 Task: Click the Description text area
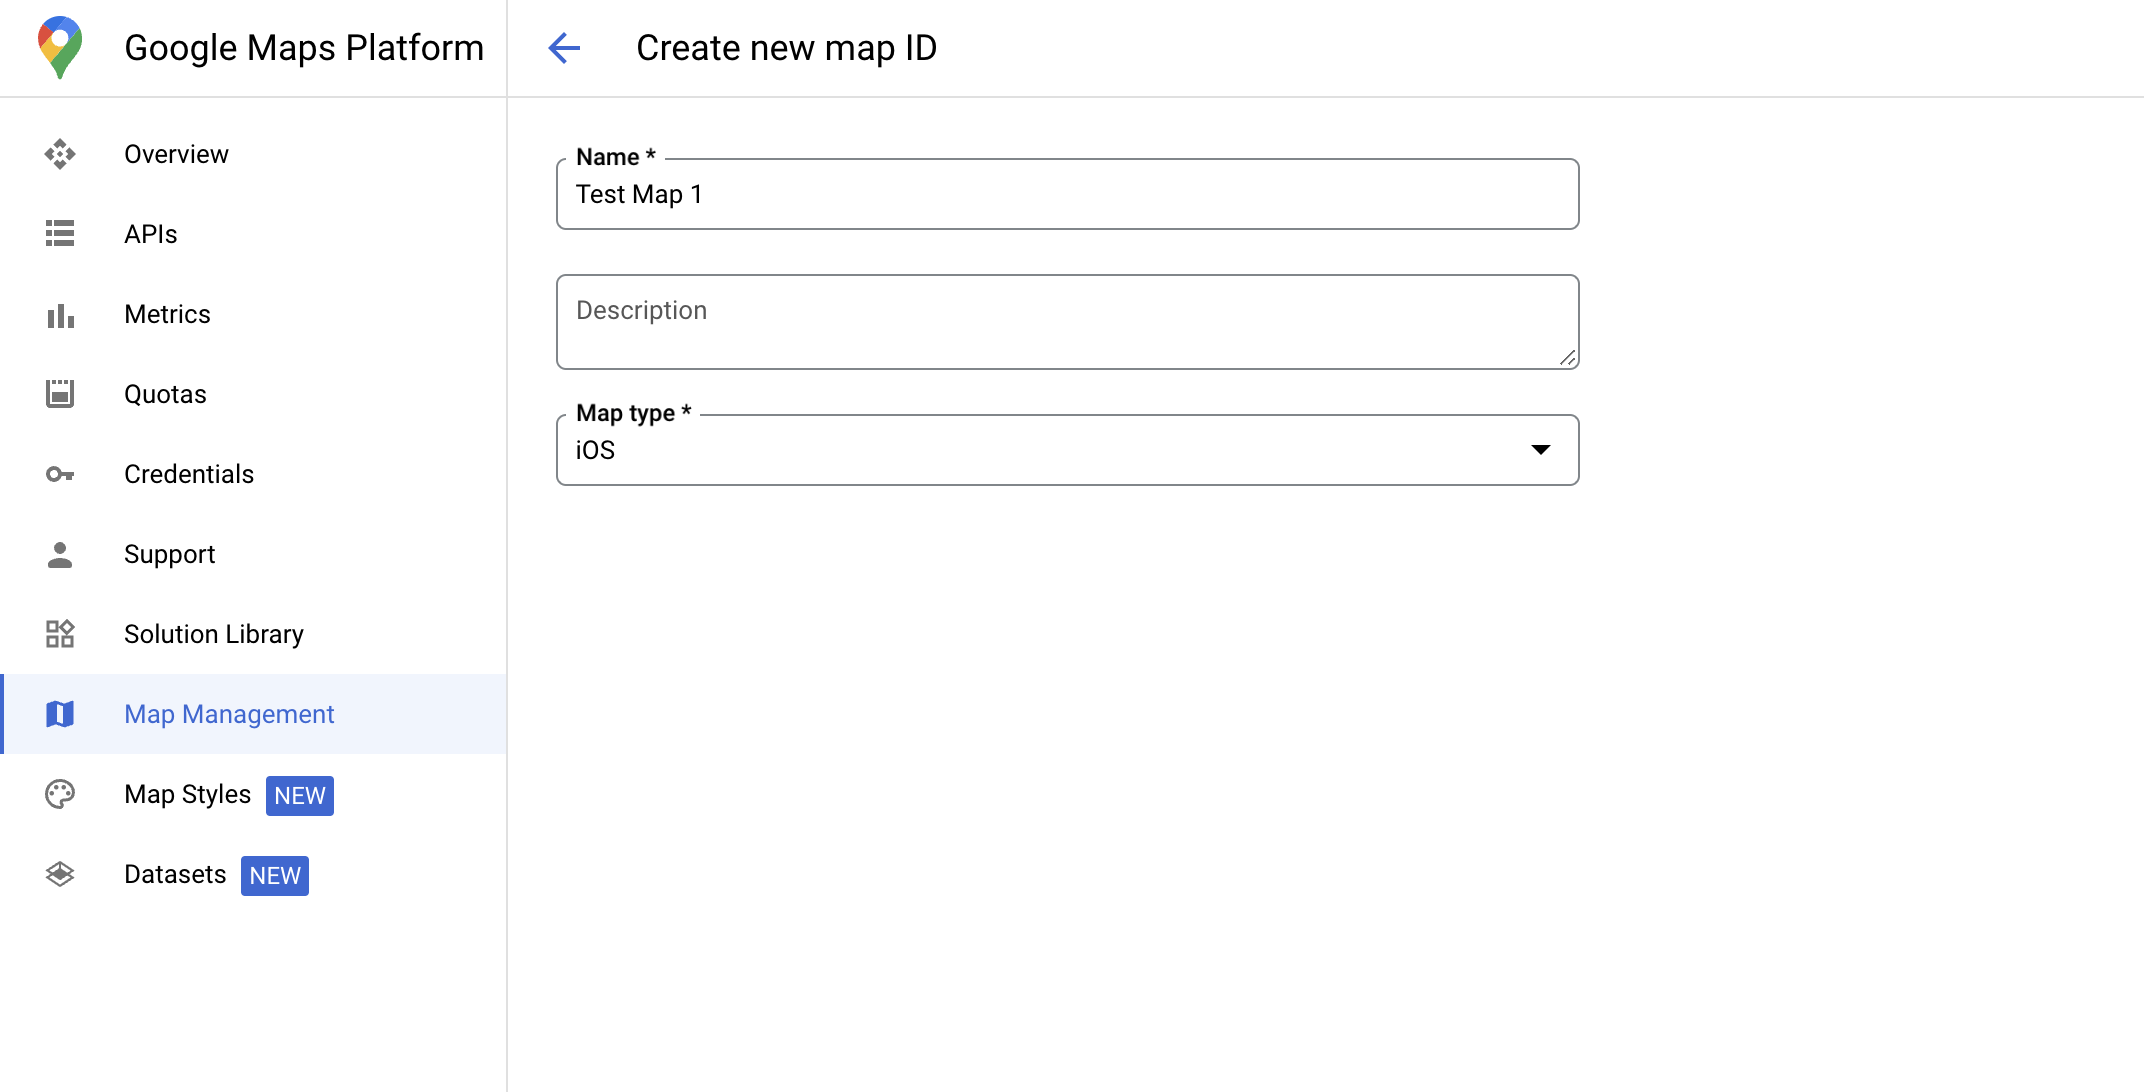tap(1069, 322)
